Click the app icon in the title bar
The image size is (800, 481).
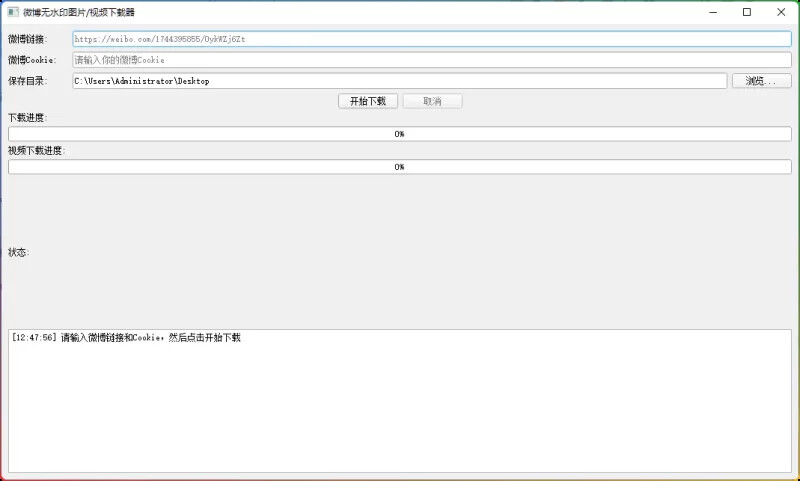[13, 12]
